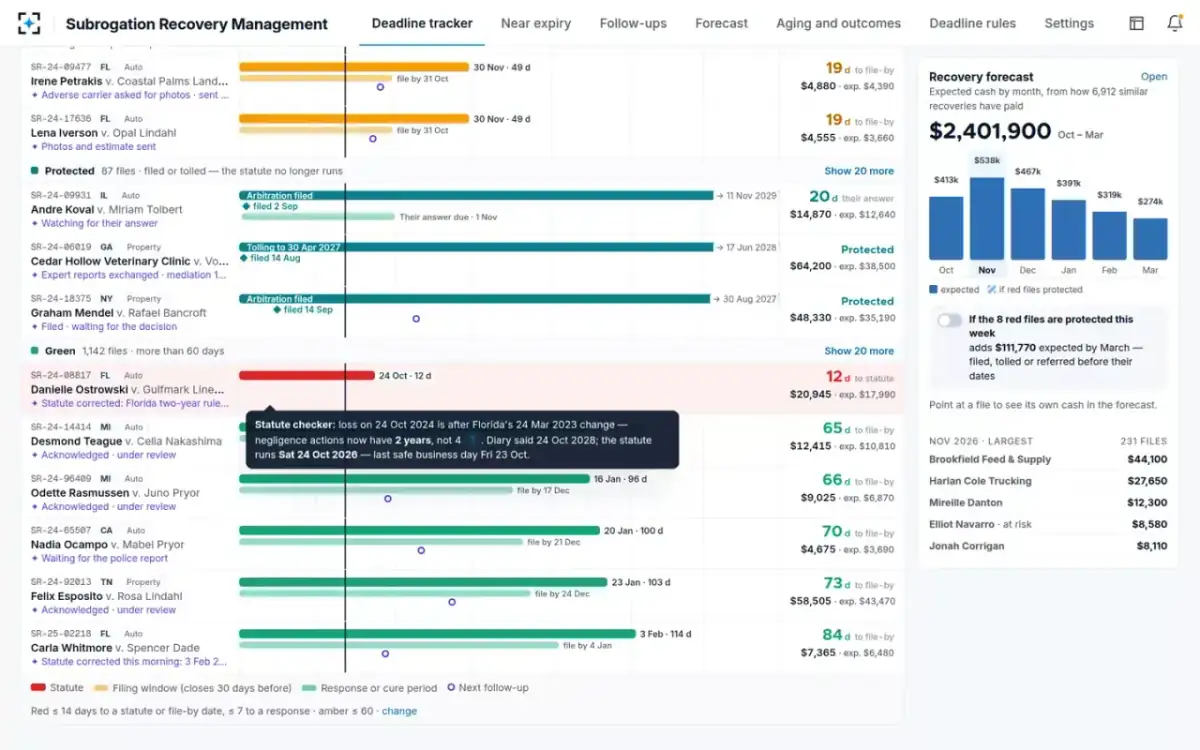Open Carla Whitmore statute corrected note

130,661
